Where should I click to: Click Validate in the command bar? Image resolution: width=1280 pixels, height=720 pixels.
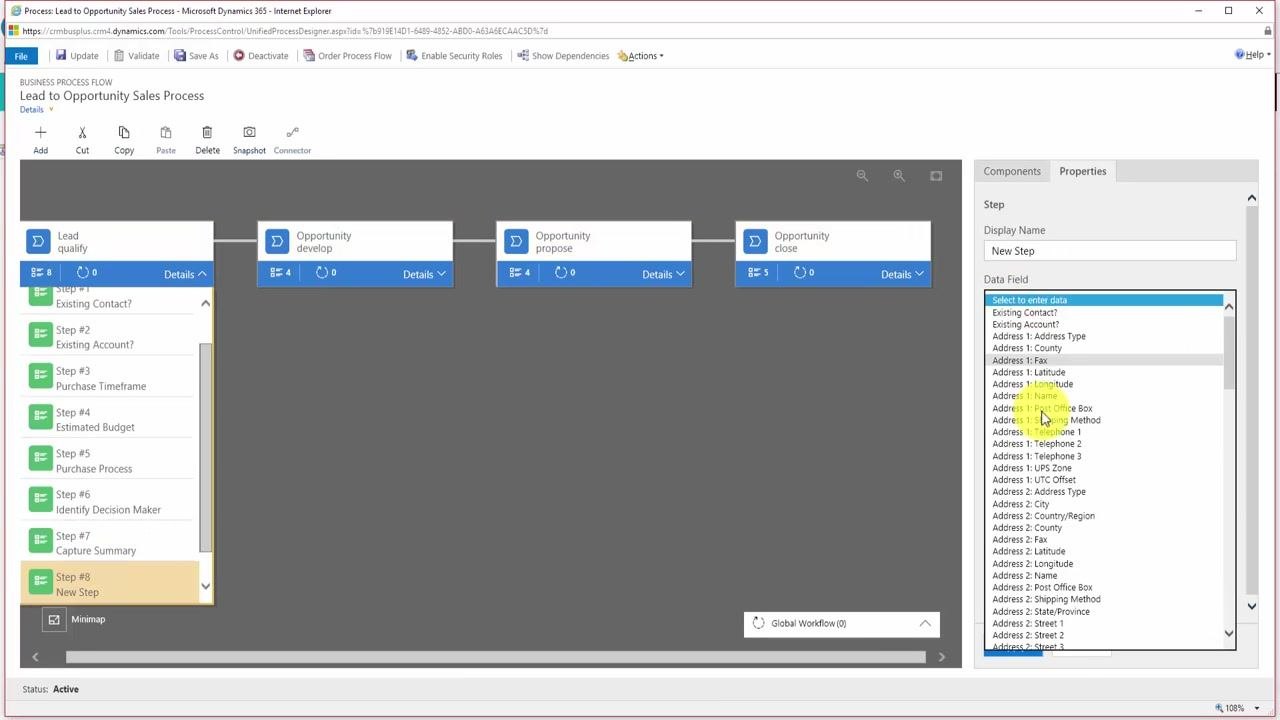136,56
